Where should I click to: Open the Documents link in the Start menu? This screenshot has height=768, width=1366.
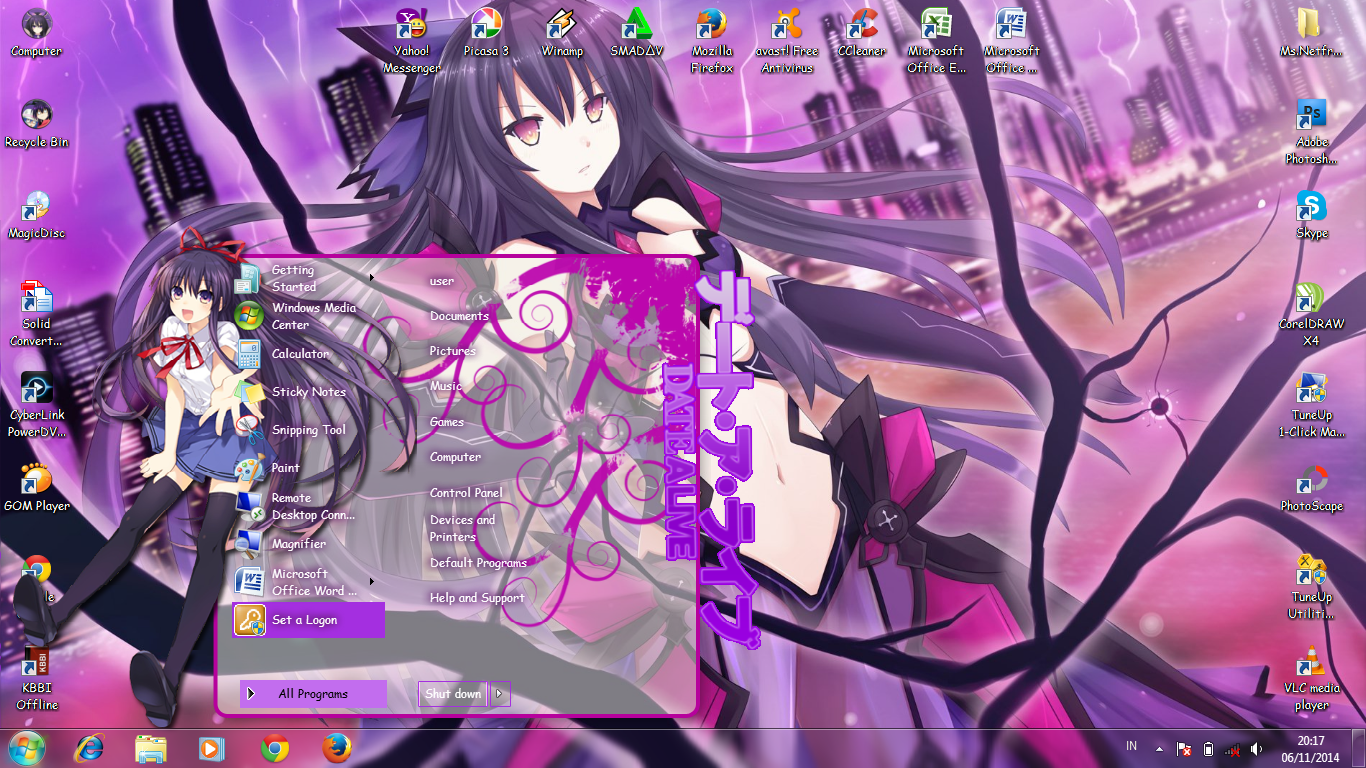point(459,316)
